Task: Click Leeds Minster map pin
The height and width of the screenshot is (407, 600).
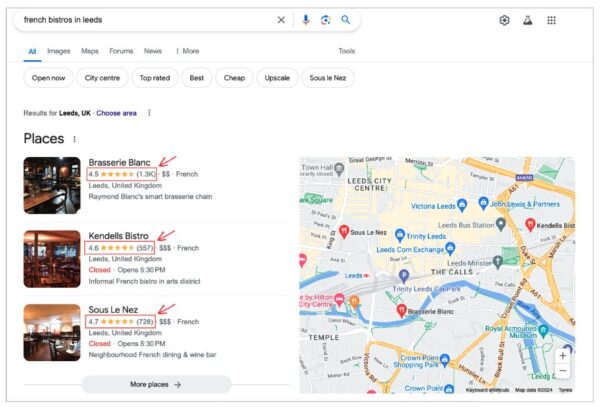Action: click(x=497, y=262)
